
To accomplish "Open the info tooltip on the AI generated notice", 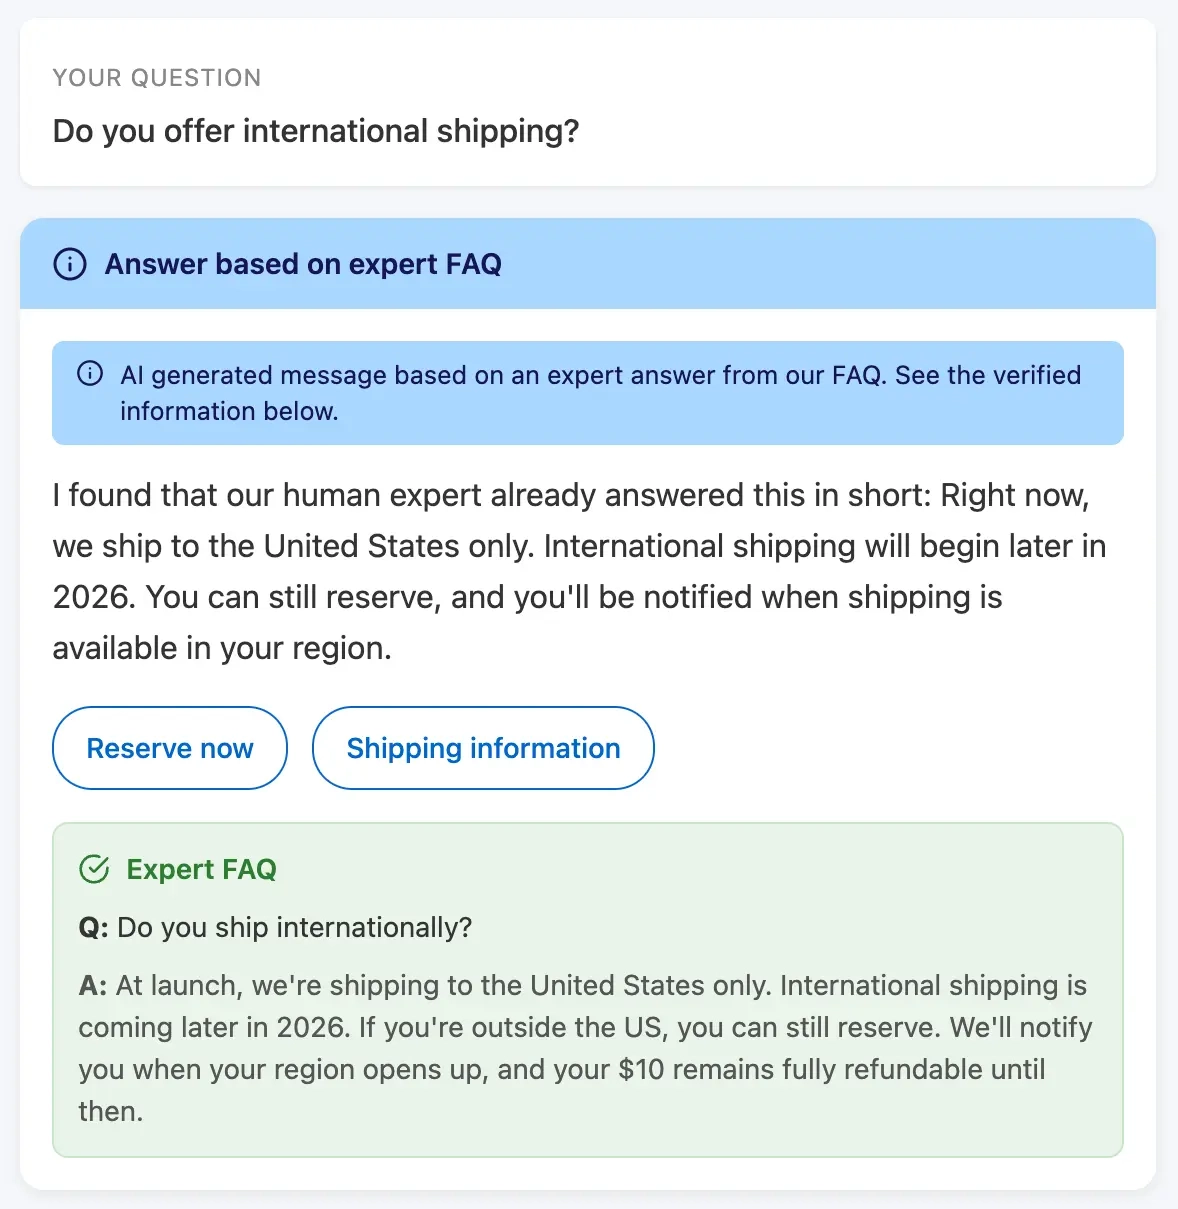I will pyautogui.click(x=89, y=372).
